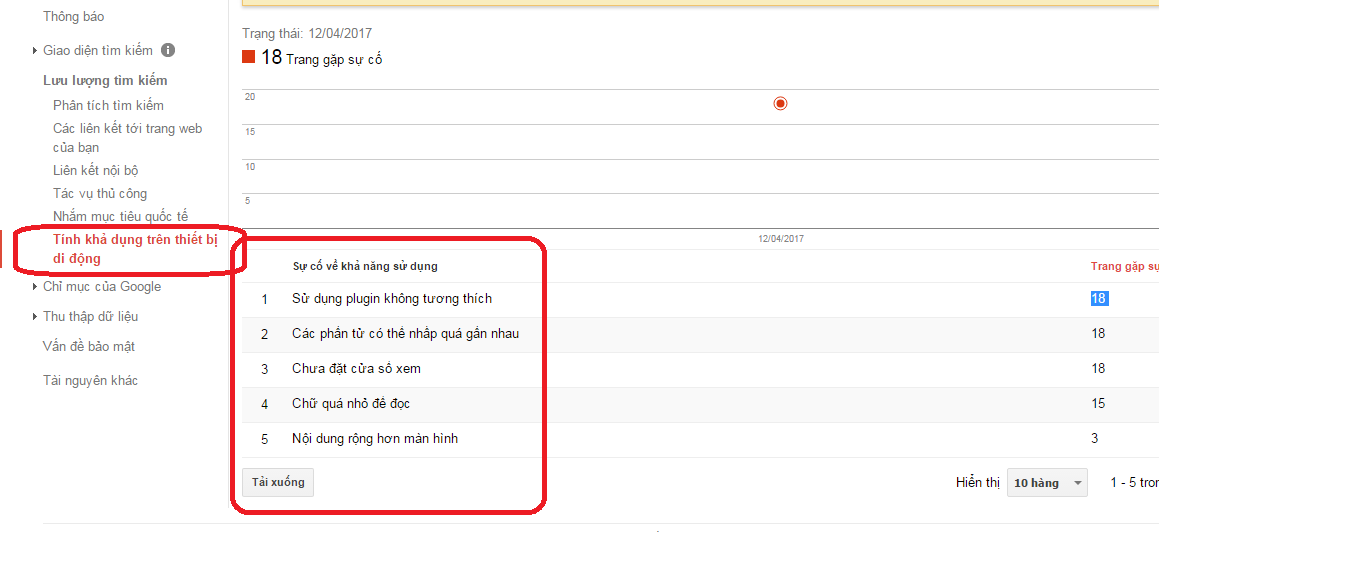
Task: Go to Liên kết nội bộ
Action: 96,171
